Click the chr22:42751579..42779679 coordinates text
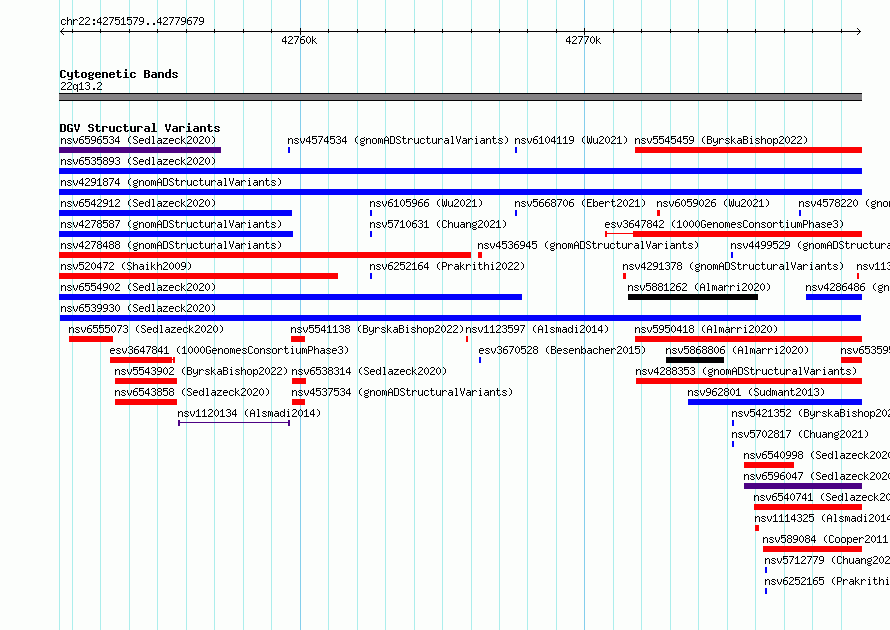 pyautogui.click(x=132, y=21)
